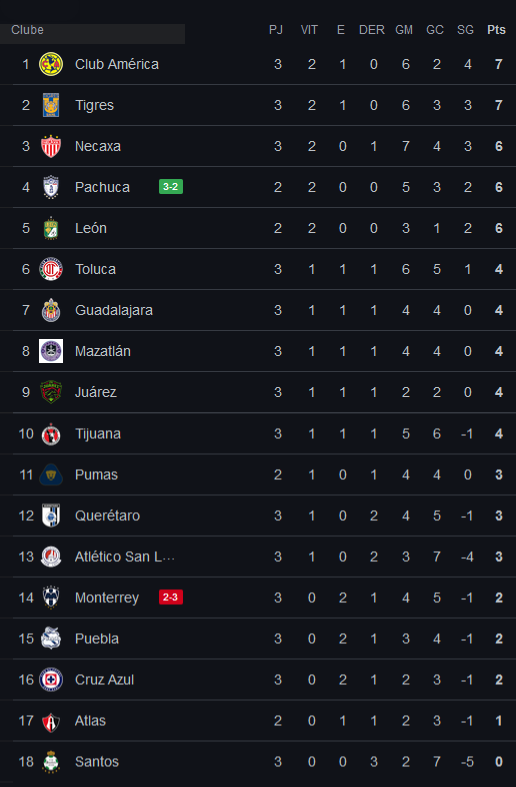The width and height of the screenshot is (516, 787).
Task: Select the Pumas logo
Action: (51, 474)
